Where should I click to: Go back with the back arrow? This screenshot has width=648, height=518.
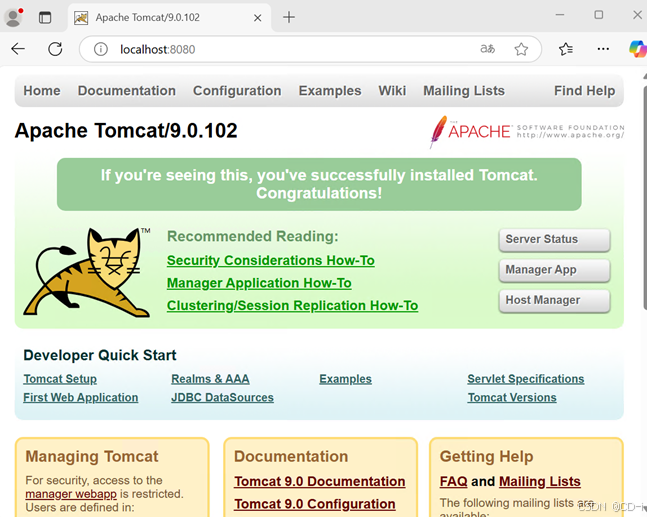(18, 49)
